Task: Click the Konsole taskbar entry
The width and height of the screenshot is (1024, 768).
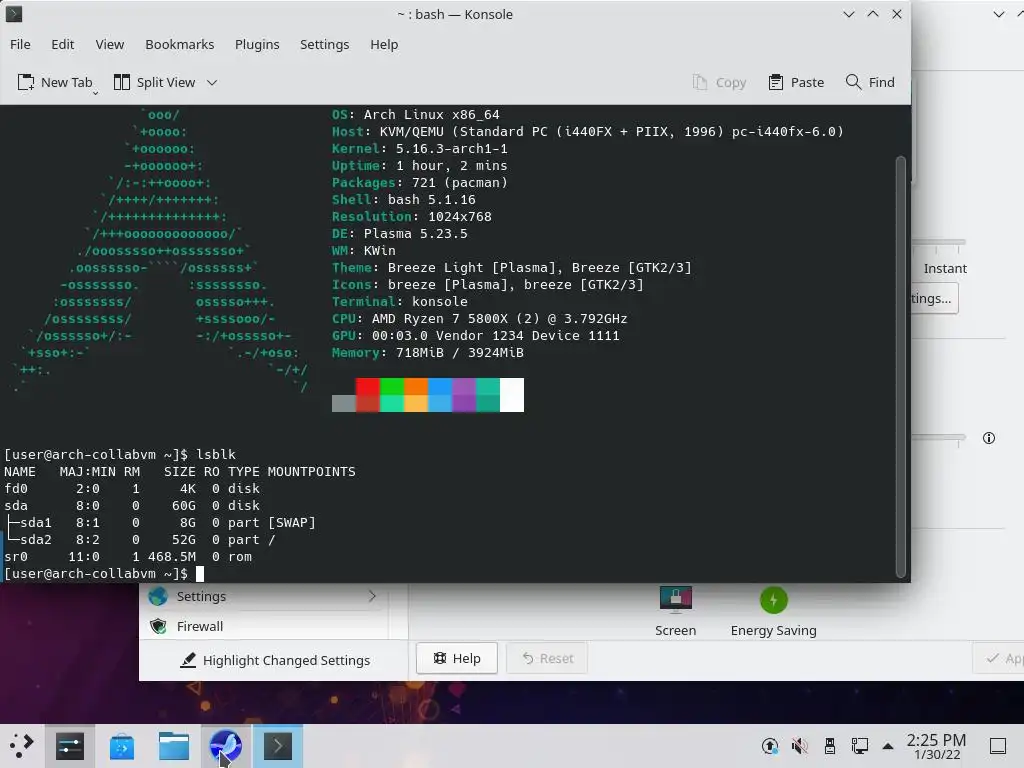Action: (x=278, y=746)
